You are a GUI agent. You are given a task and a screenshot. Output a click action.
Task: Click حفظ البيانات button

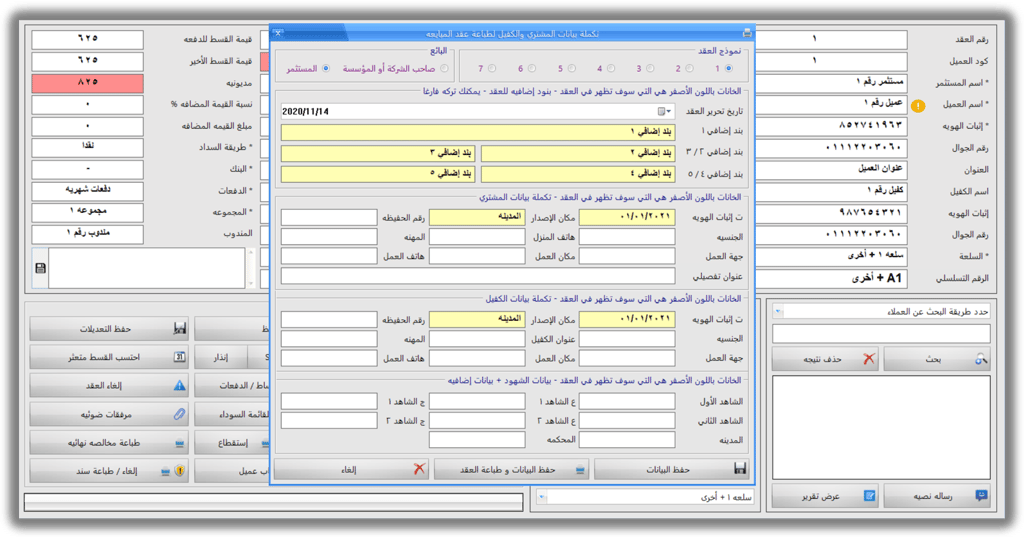coord(671,469)
